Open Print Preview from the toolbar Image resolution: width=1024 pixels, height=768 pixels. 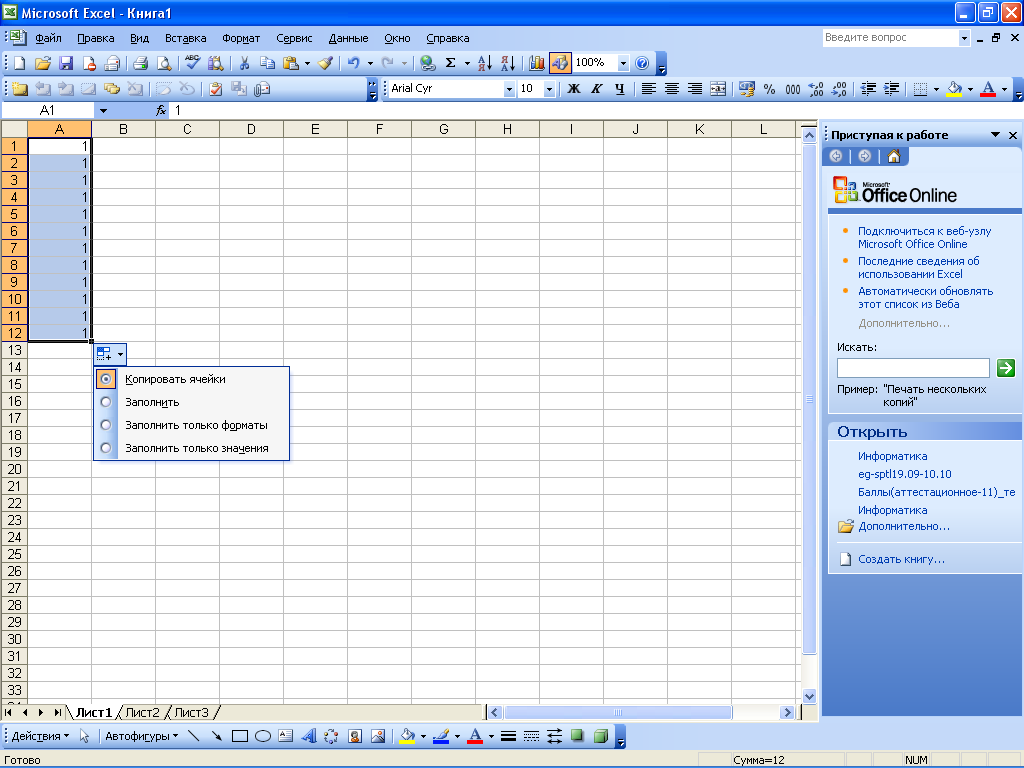164,63
